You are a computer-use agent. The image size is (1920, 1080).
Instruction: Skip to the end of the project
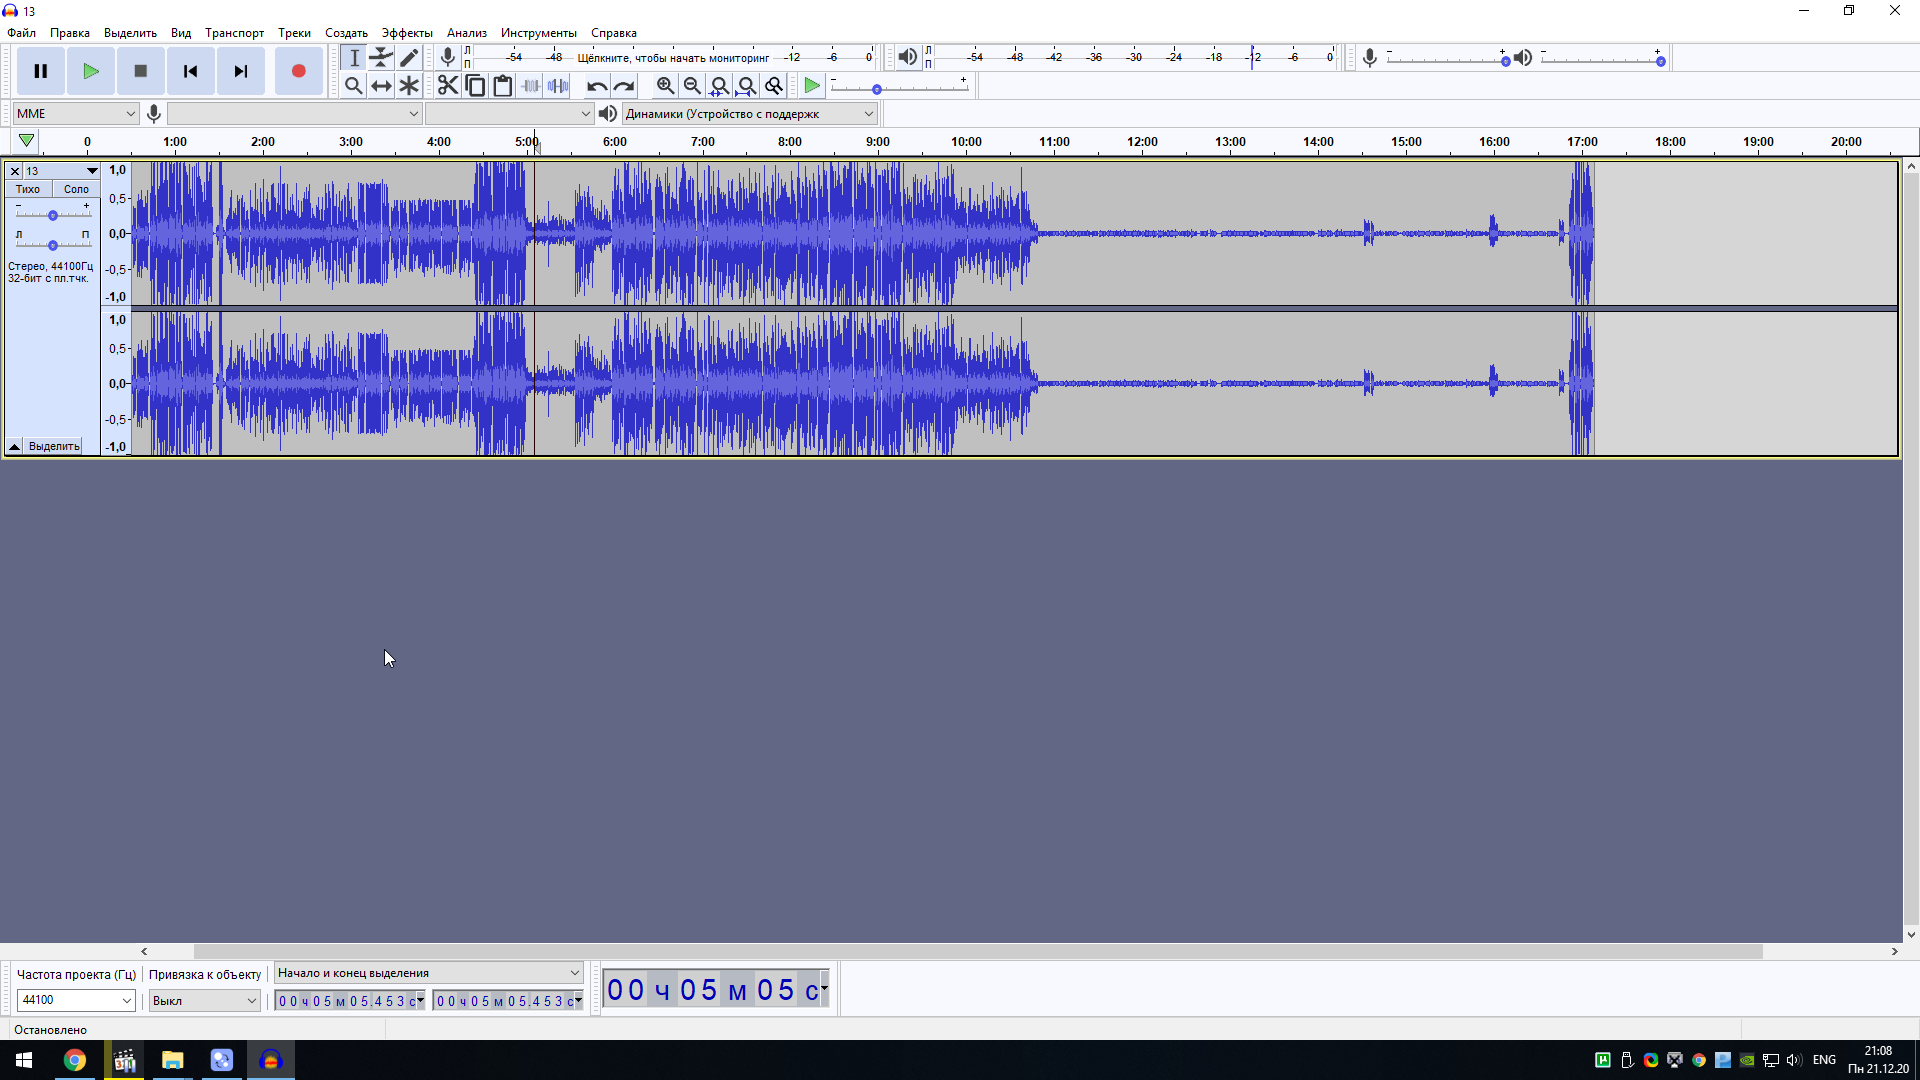point(241,71)
